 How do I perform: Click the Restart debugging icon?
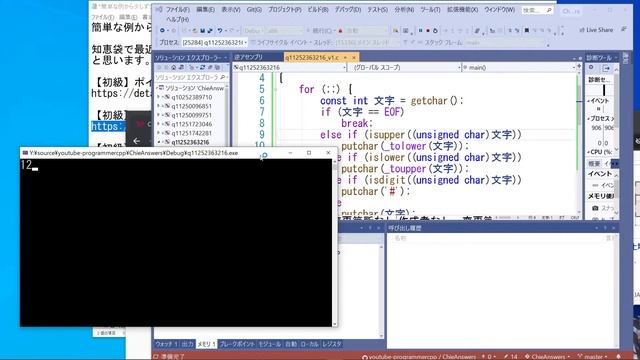pyautogui.click(x=435, y=31)
